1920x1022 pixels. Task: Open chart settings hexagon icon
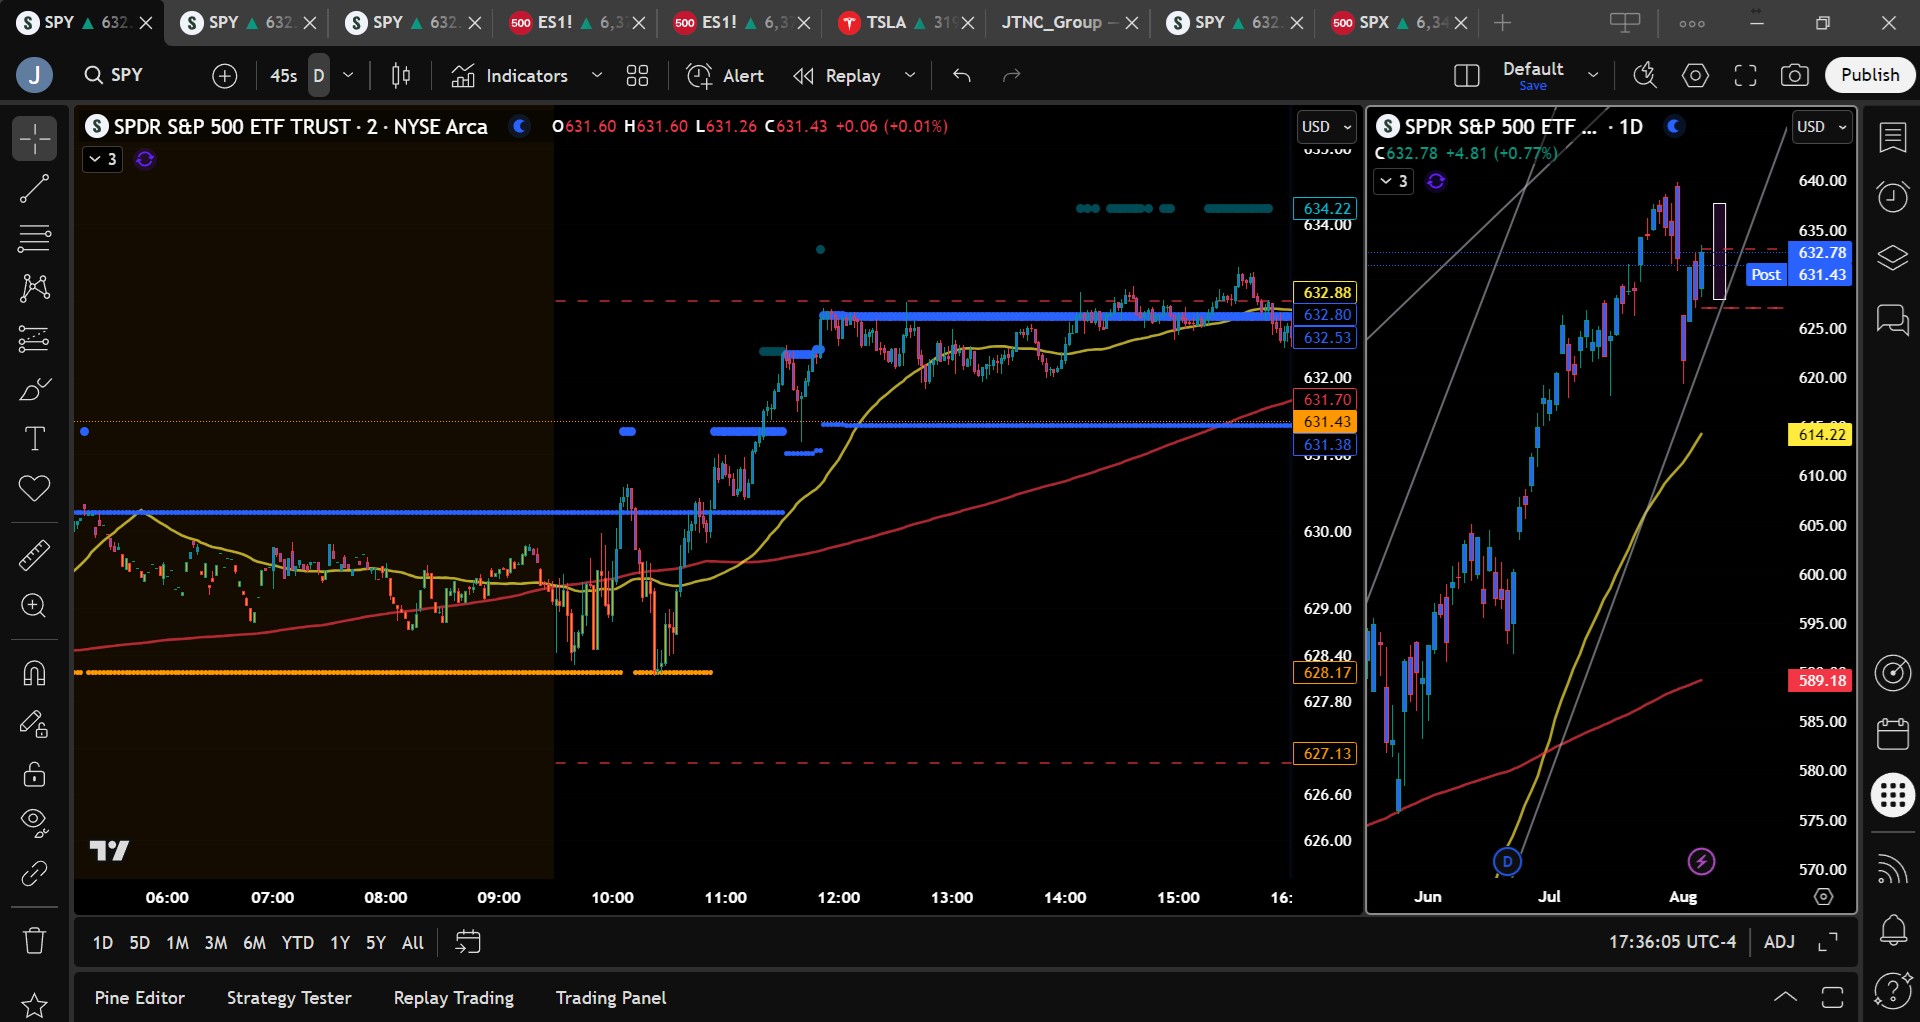coord(1695,75)
